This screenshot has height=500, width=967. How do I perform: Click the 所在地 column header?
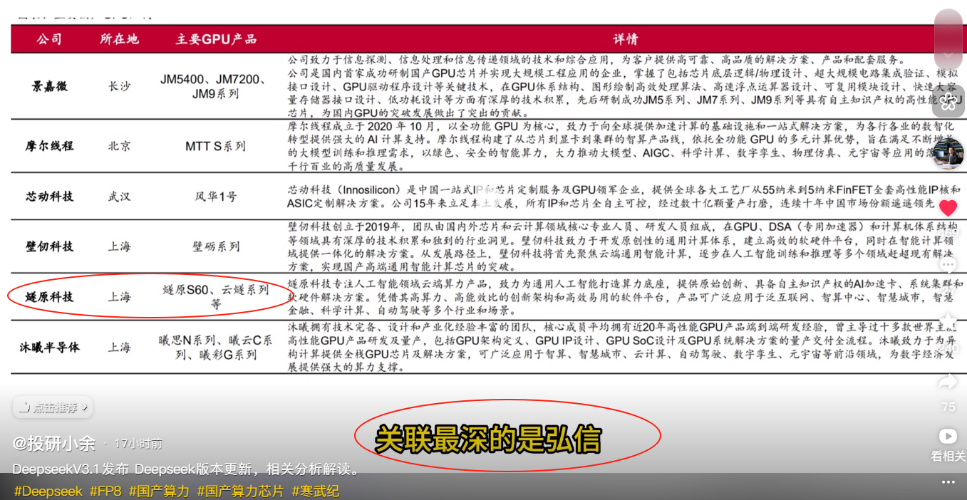coord(120,39)
